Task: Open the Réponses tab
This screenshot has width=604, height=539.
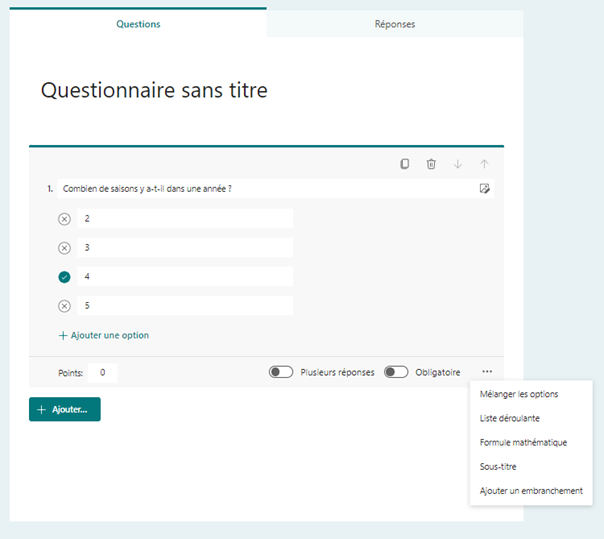Action: (x=395, y=24)
